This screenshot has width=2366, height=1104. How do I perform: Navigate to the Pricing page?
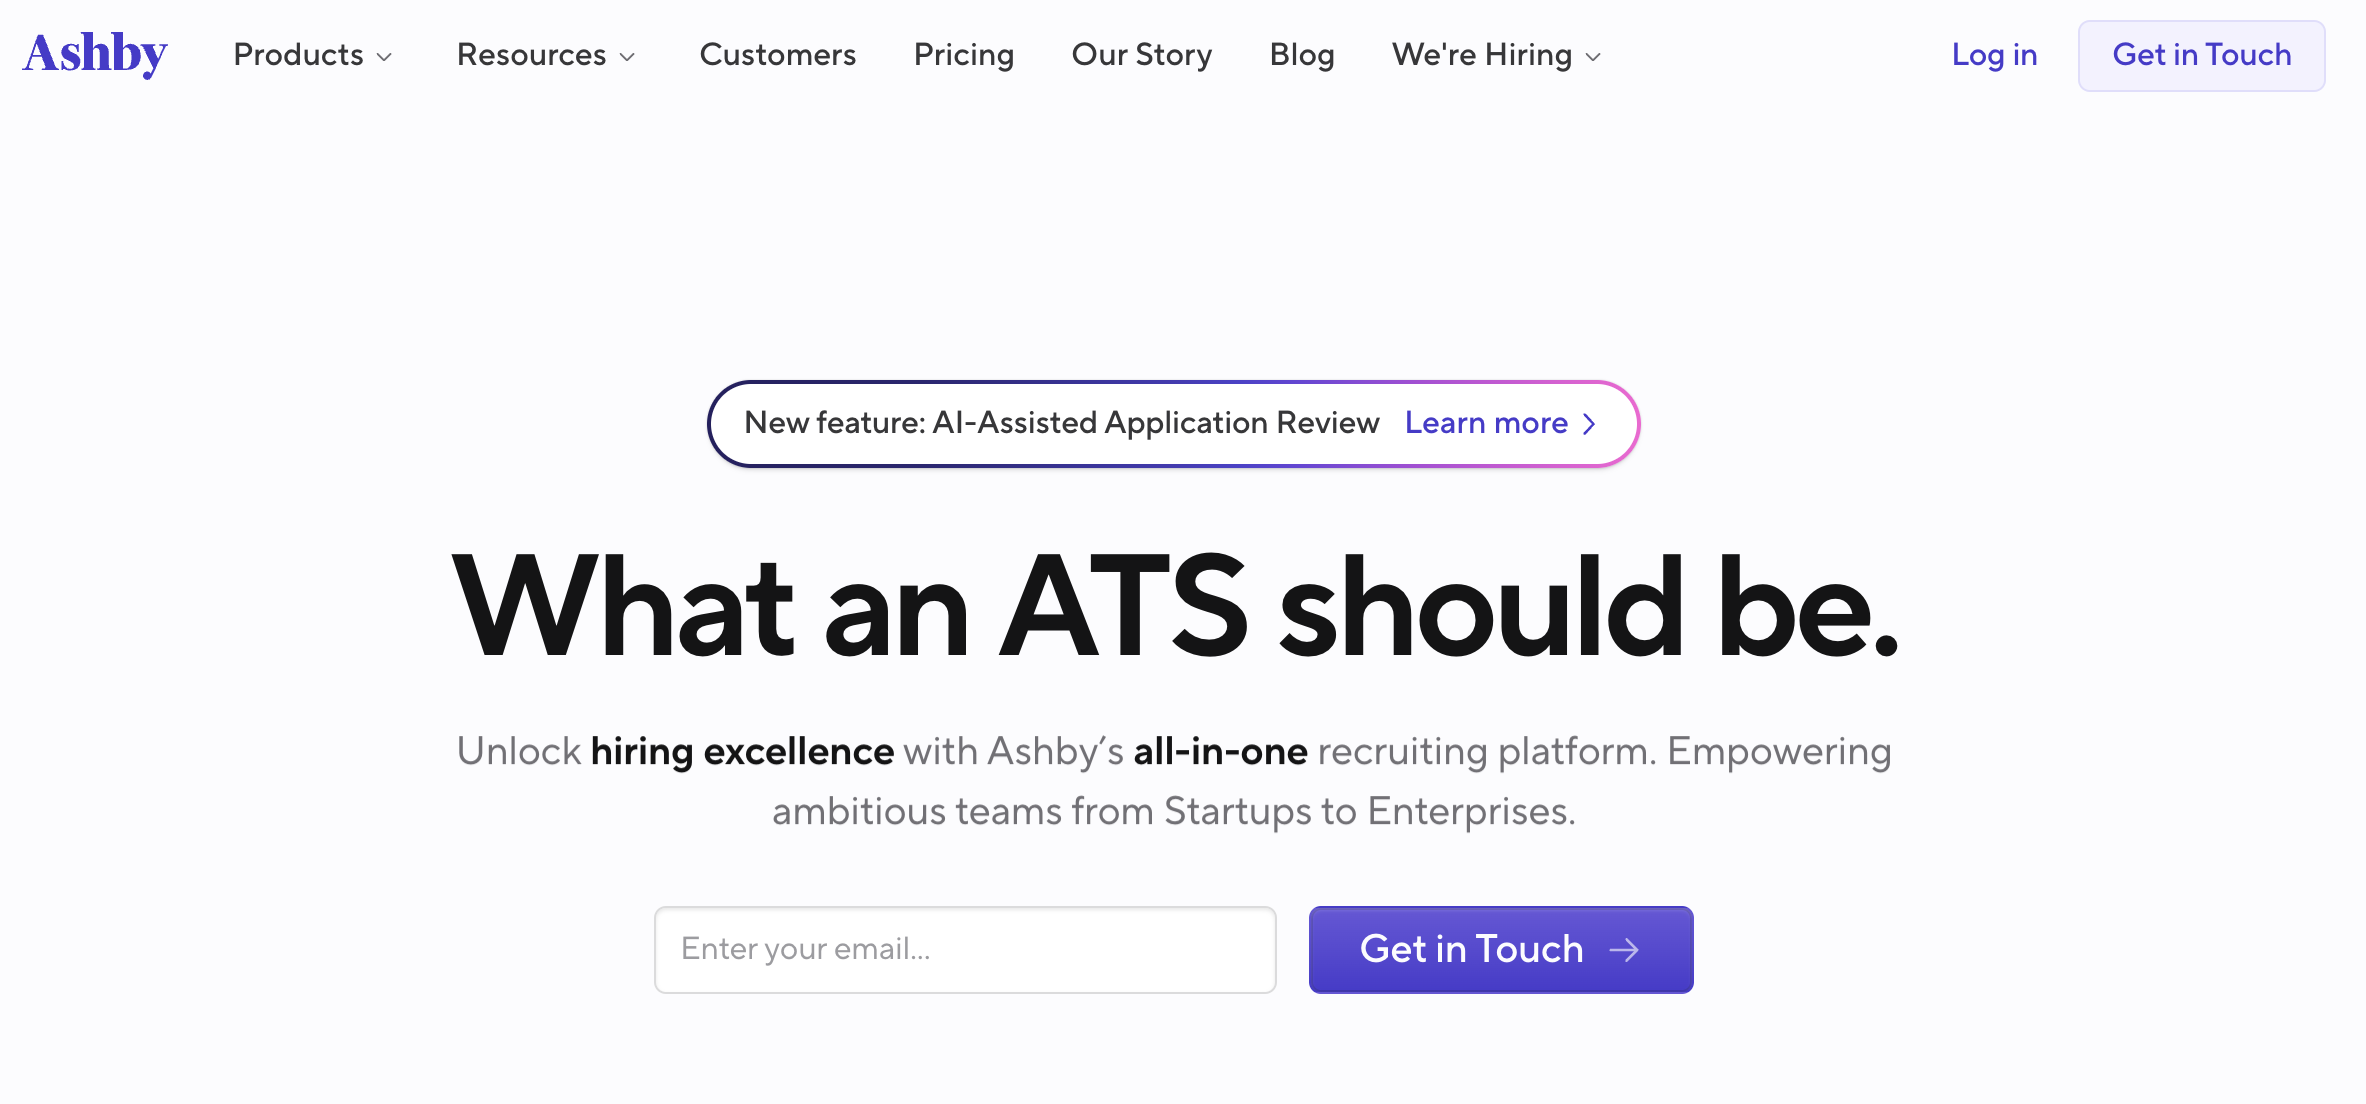(x=963, y=56)
